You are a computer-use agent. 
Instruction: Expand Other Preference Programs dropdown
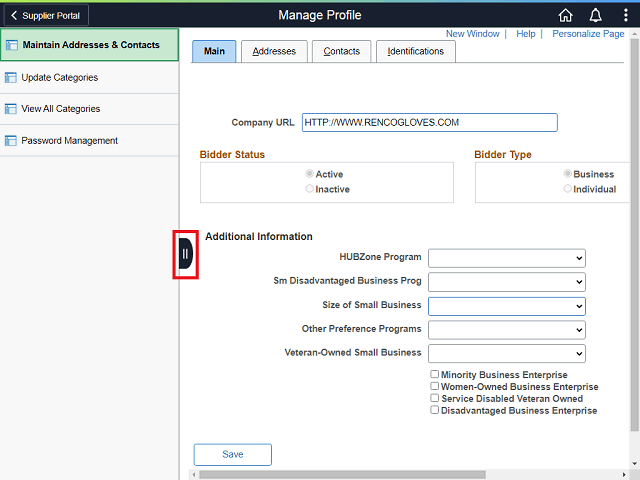click(507, 330)
